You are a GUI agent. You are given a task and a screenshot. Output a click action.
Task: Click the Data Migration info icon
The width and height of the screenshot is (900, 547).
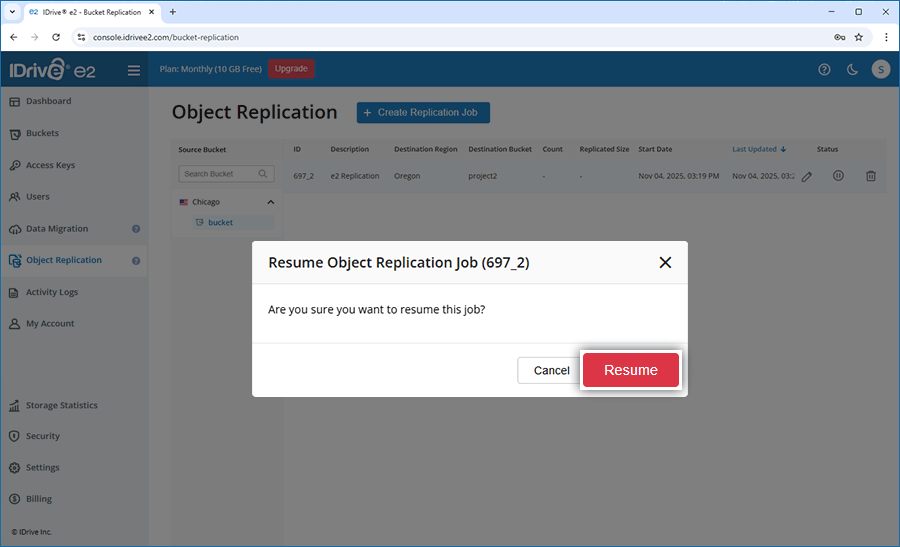[x=136, y=229]
